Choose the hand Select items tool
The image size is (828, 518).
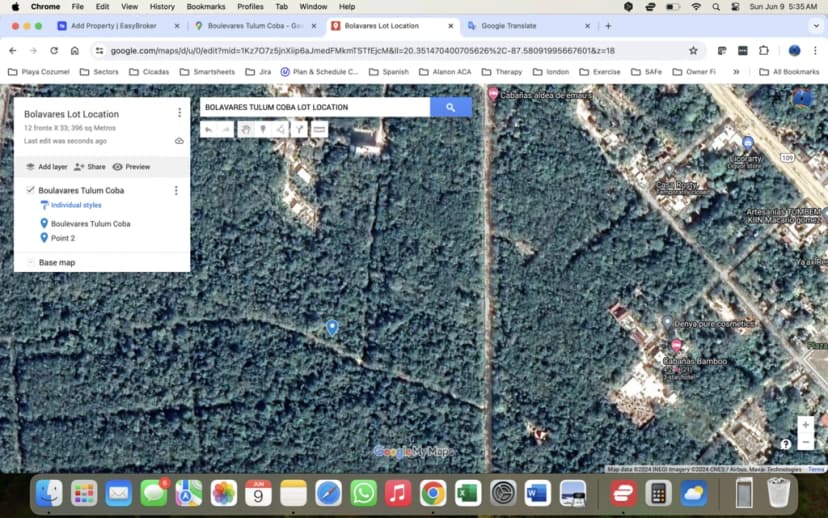245,129
